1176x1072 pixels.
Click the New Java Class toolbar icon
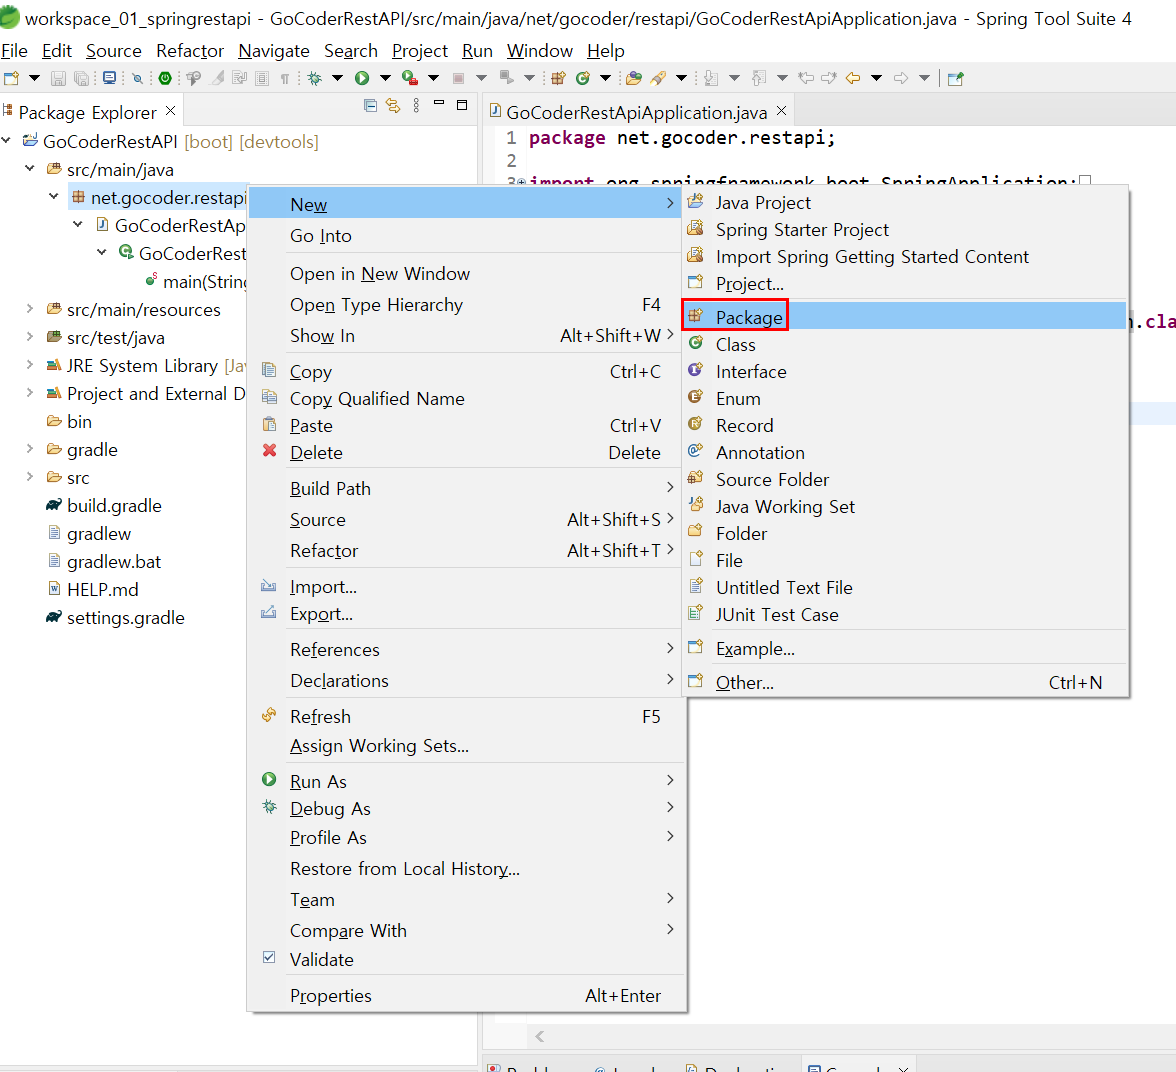click(x=583, y=78)
